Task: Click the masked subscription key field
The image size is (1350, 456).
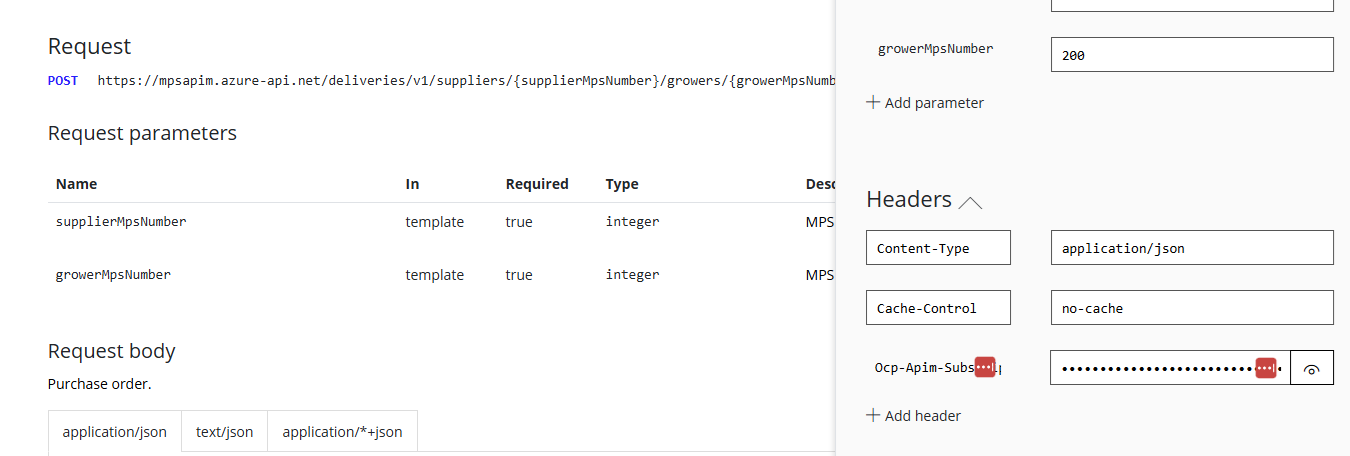Action: tap(1150, 368)
